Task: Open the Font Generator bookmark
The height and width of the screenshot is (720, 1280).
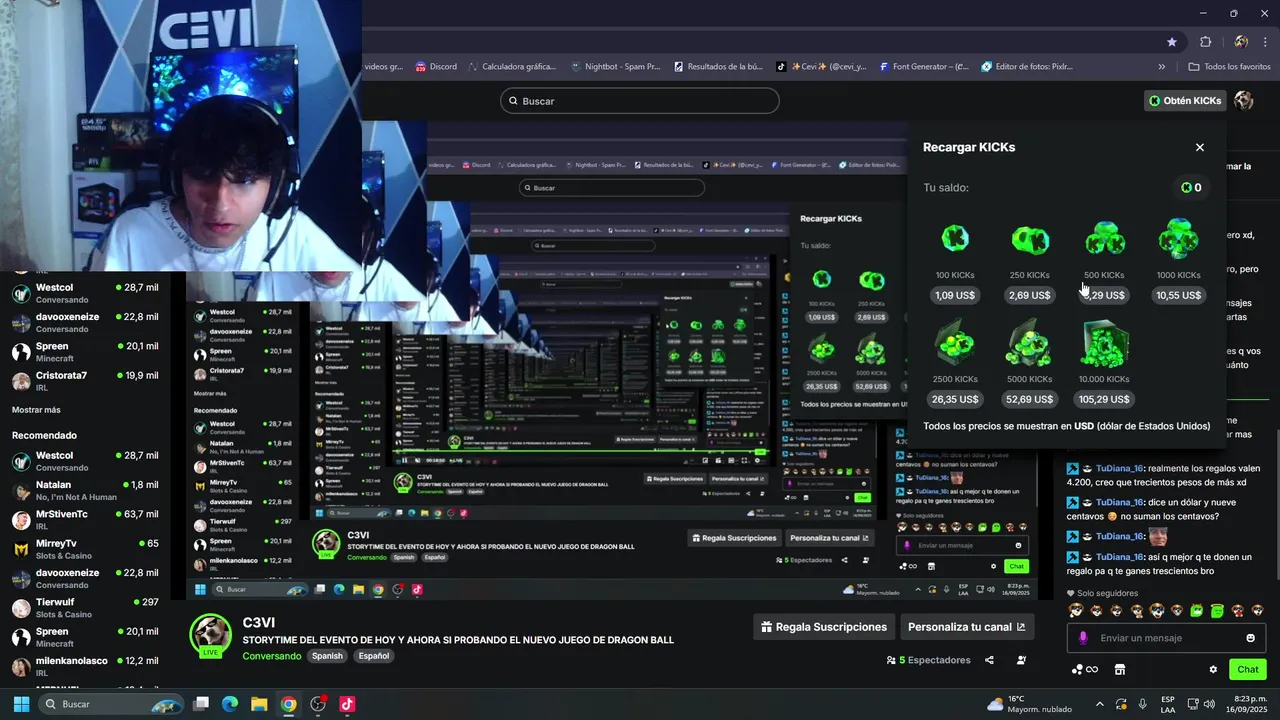Action: click(925, 67)
